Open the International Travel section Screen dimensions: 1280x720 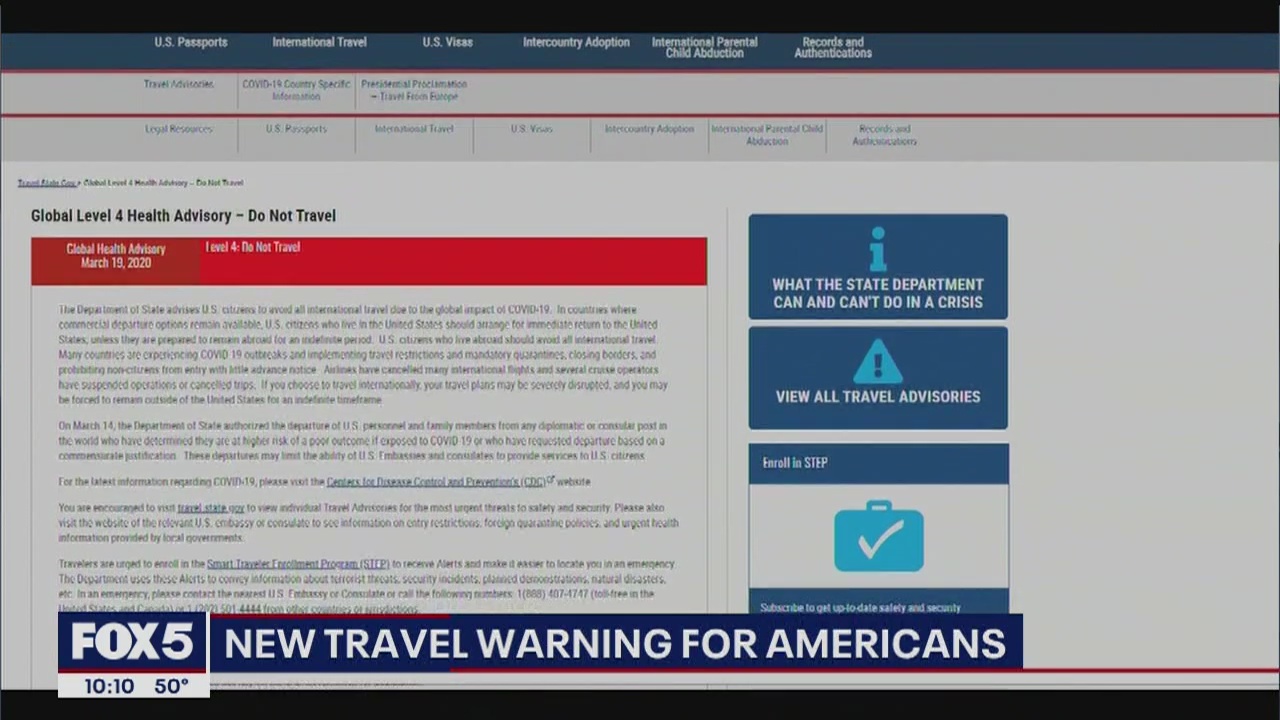pos(319,42)
